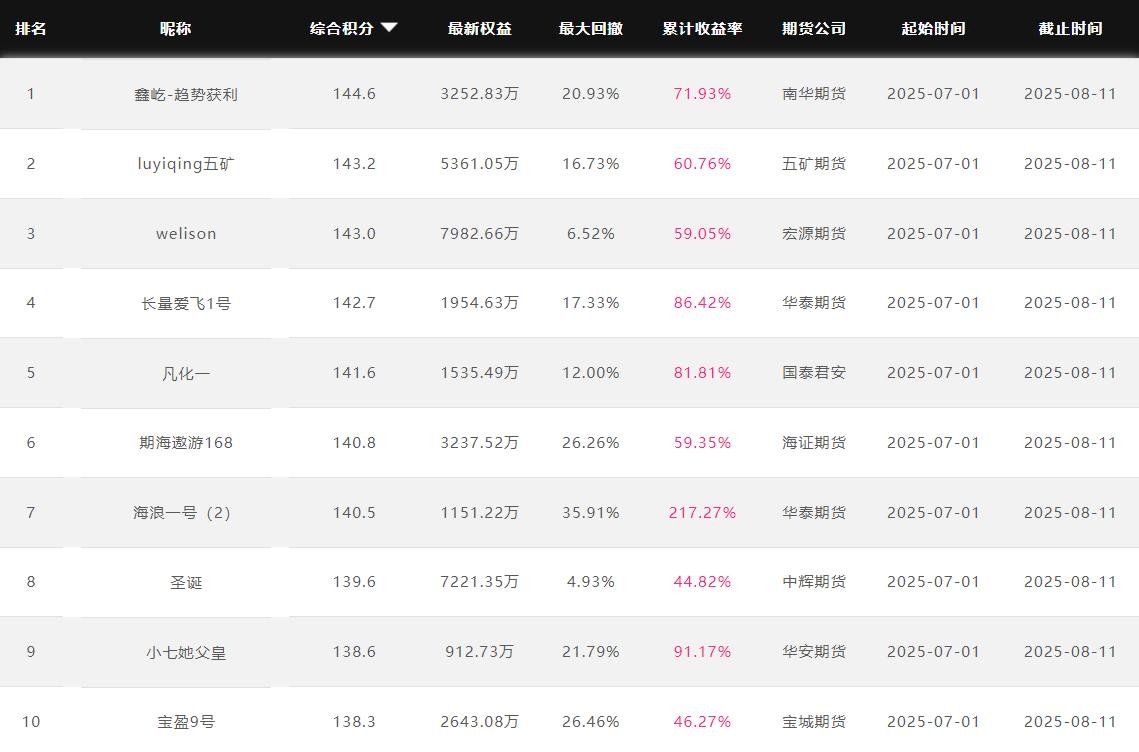The image size is (1139, 752).
Task: Select company 华安期货
Action: [x=814, y=652]
